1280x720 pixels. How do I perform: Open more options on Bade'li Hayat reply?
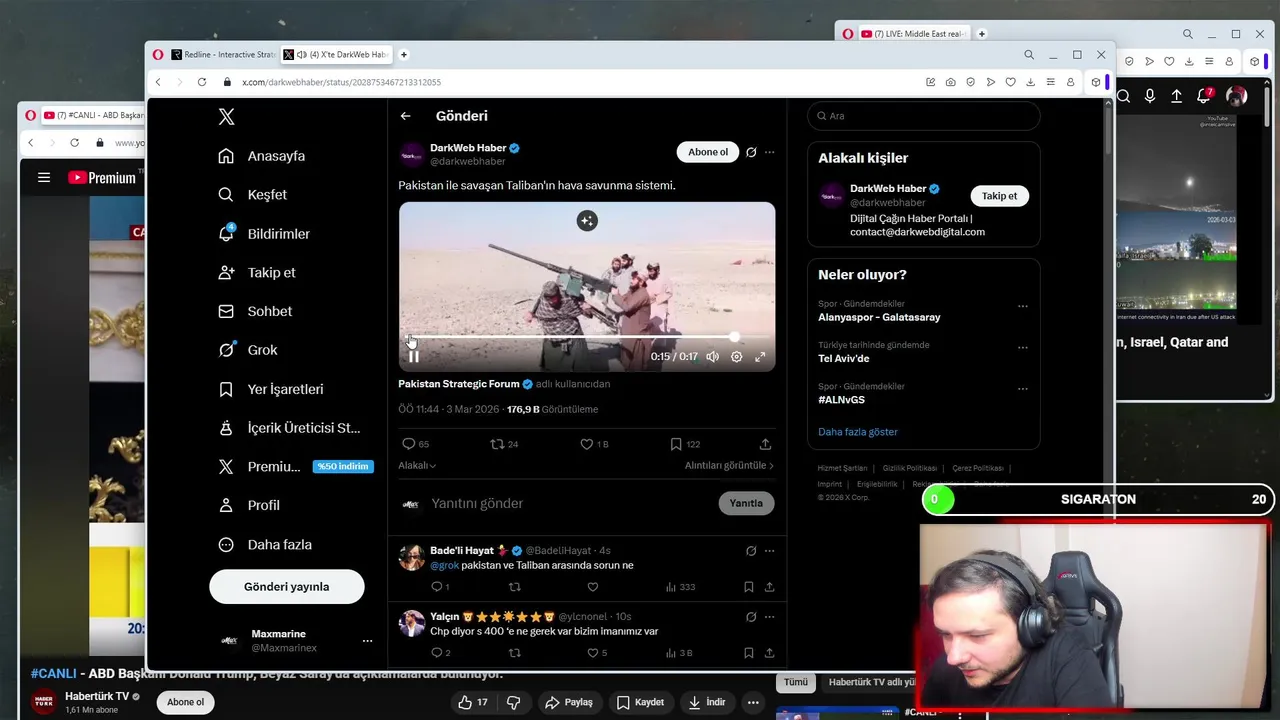click(x=769, y=551)
